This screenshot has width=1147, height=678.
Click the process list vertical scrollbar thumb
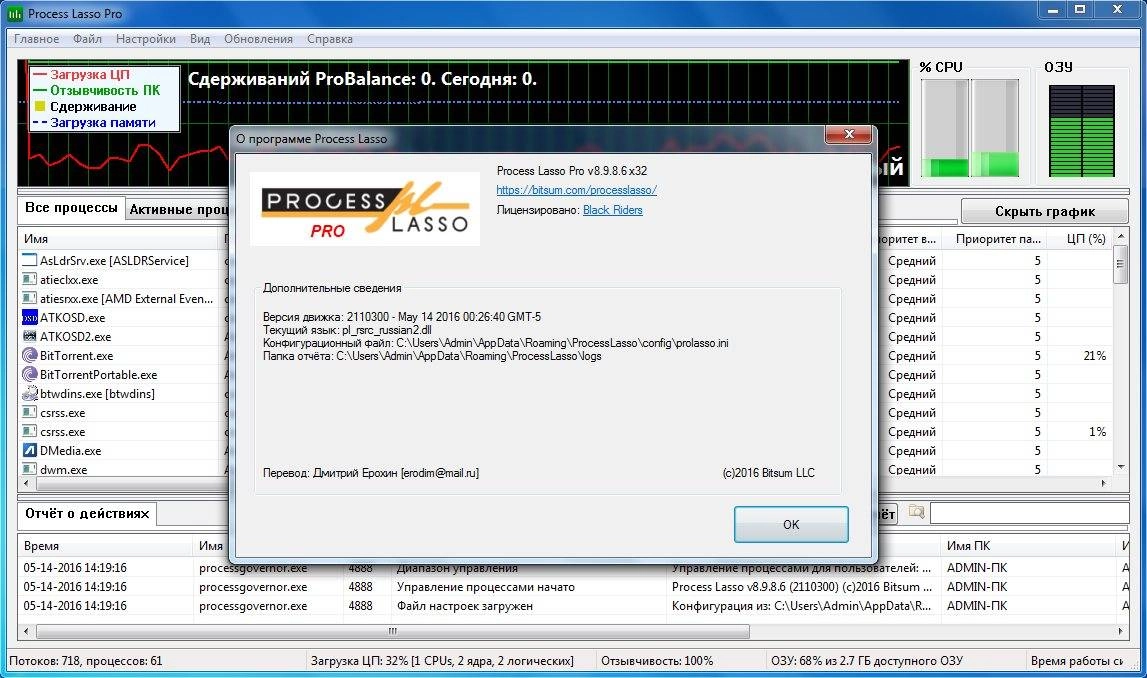click(x=1120, y=265)
